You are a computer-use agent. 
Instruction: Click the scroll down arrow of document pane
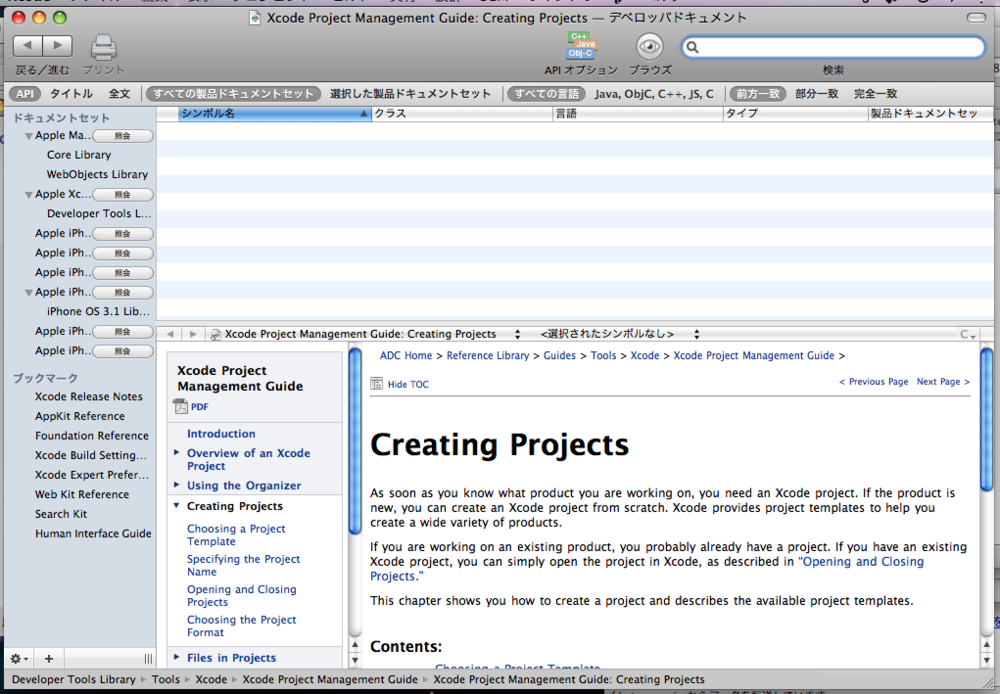(x=986, y=660)
